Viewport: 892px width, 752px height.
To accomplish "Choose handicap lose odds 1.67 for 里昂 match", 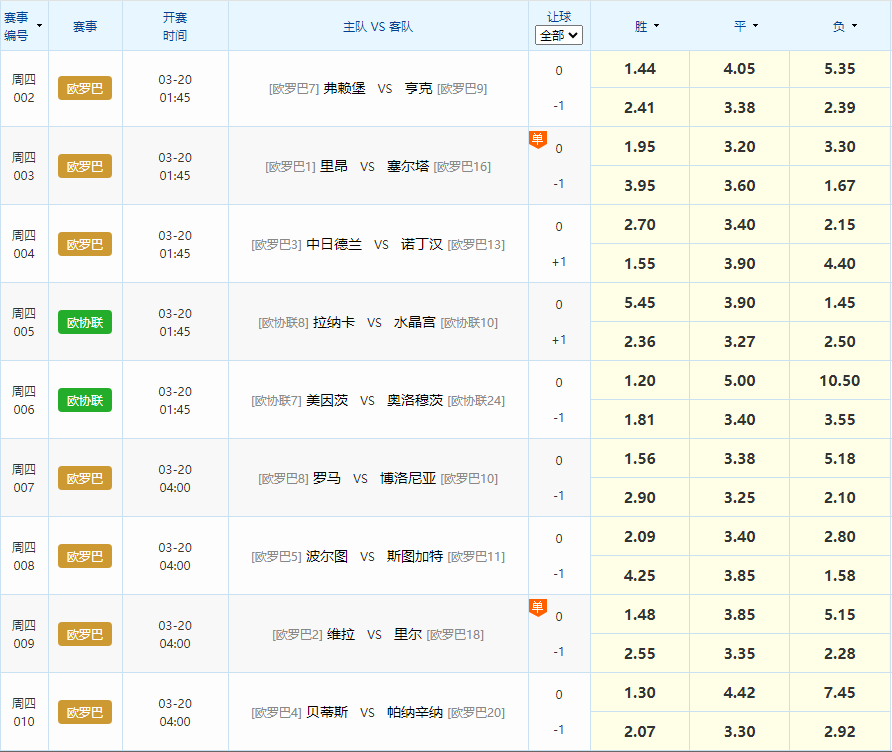I will coord(840,185).
